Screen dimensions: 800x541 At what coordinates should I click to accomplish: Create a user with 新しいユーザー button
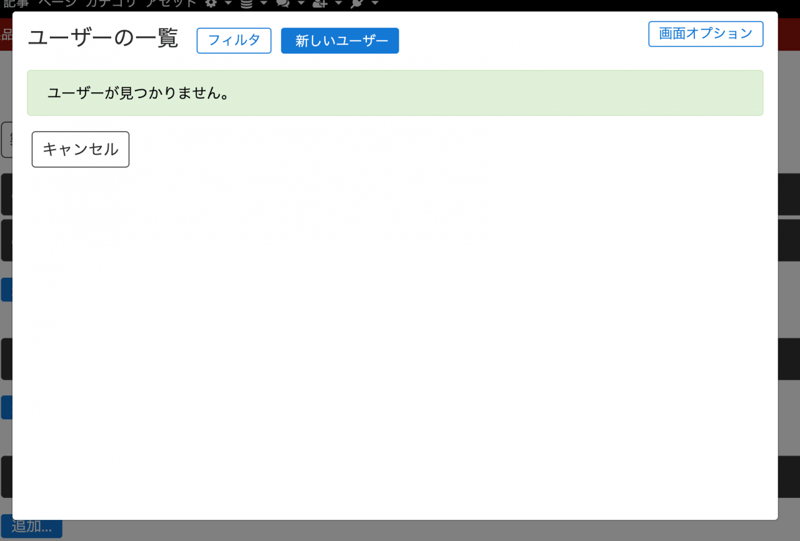(340, 41)
